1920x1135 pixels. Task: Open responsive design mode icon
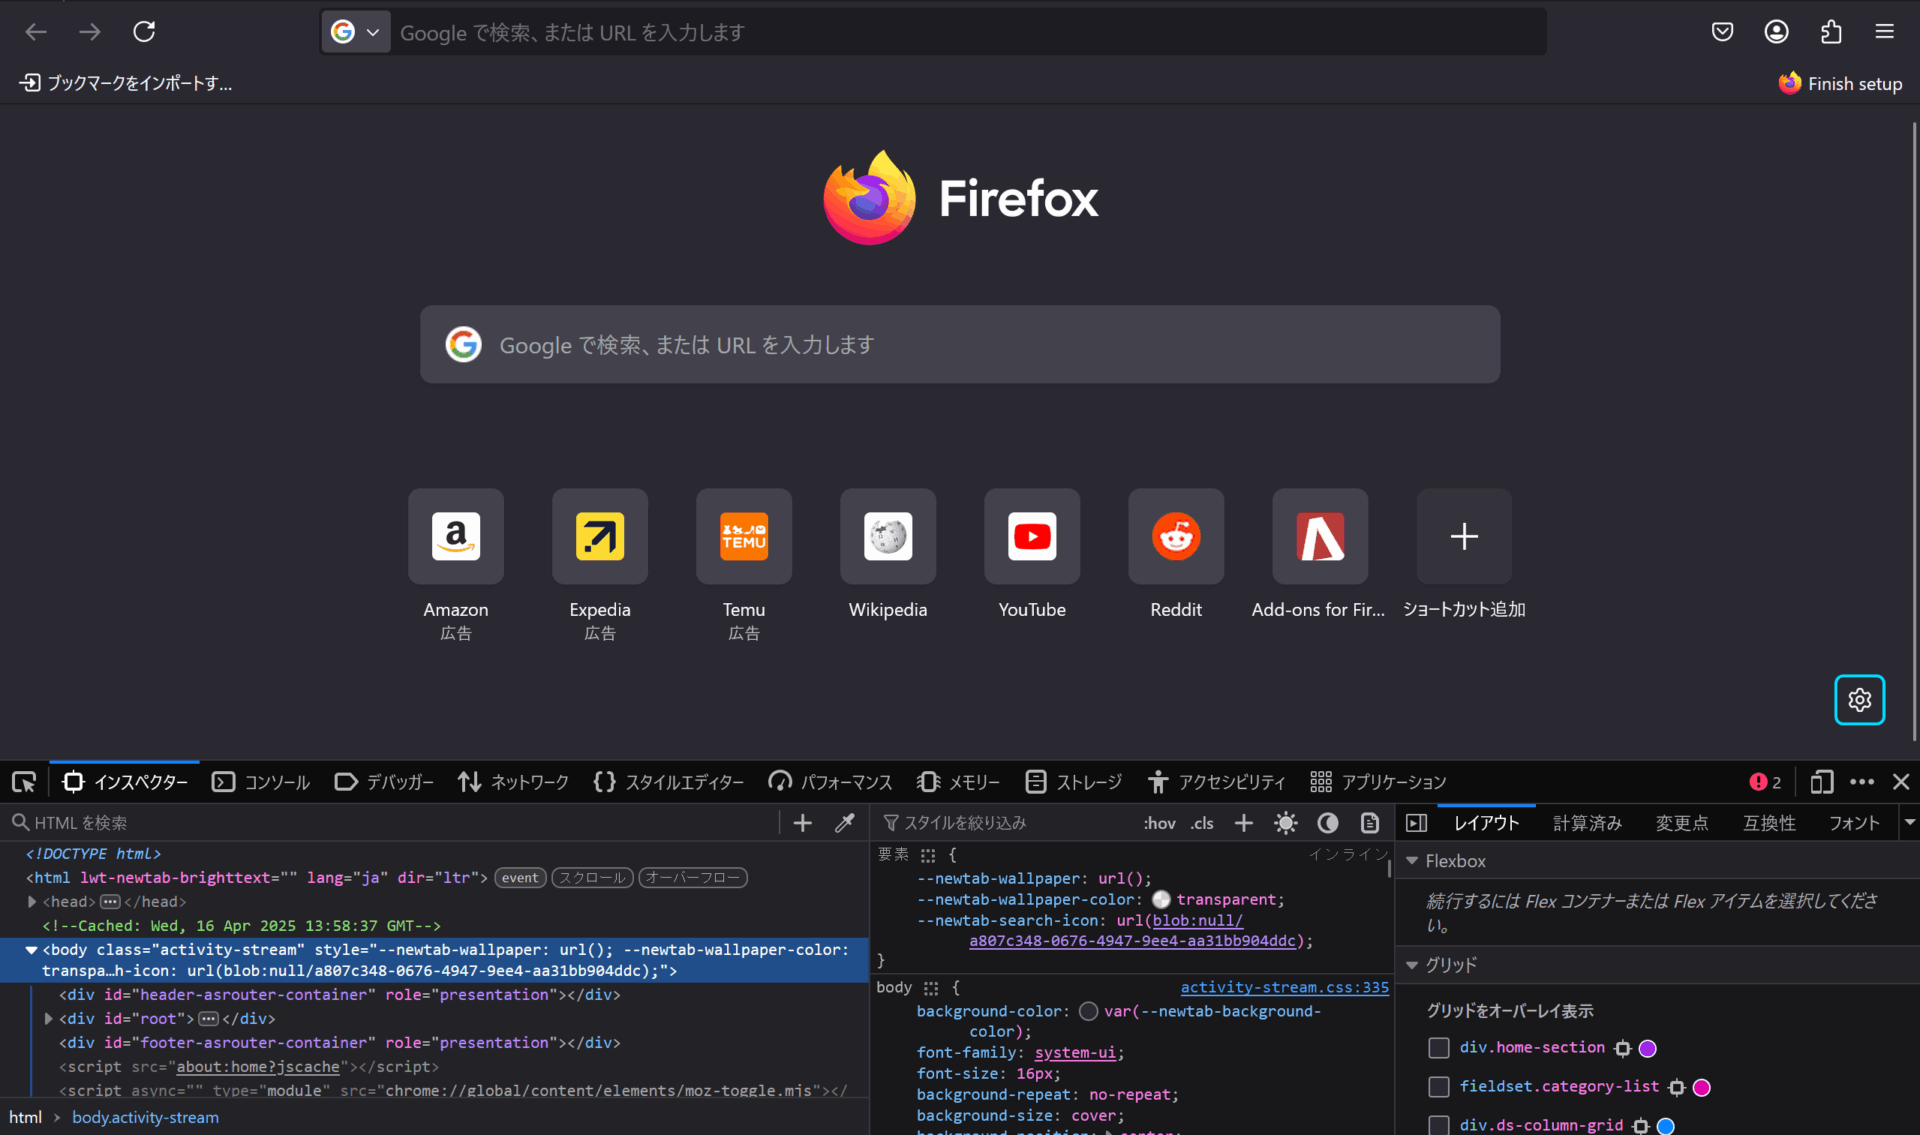(1822, 782)
